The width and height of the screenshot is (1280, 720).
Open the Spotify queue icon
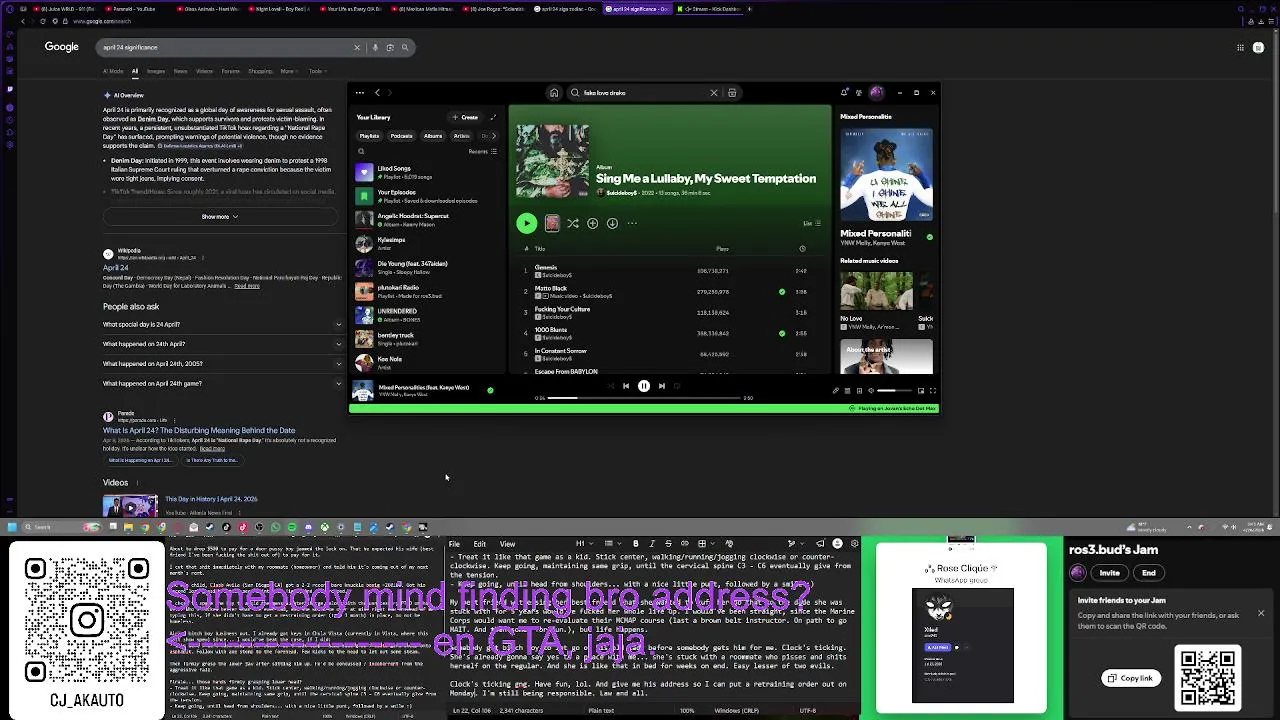[x=847, y=391]
